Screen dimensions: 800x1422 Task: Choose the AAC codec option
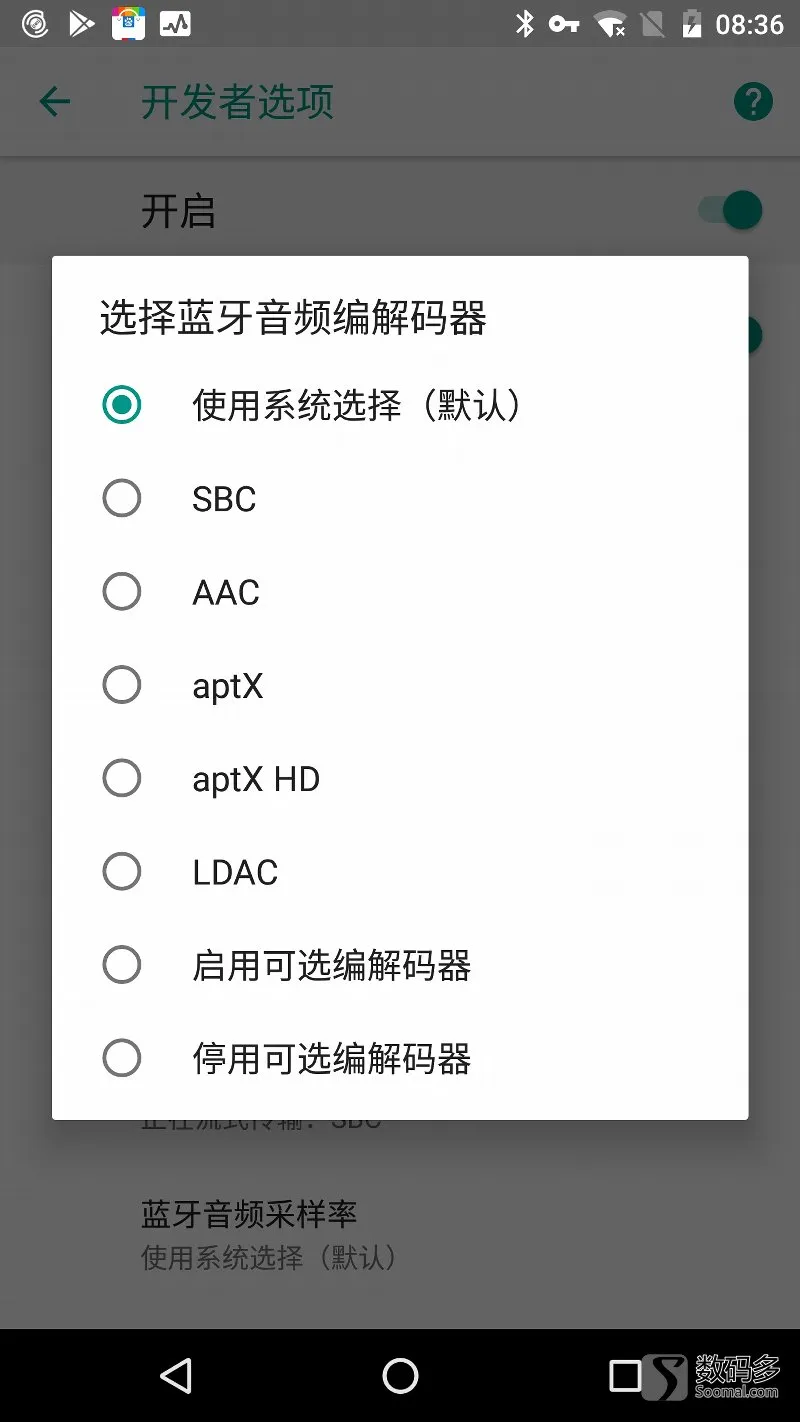pyautogui.click(x=400, y=592)
